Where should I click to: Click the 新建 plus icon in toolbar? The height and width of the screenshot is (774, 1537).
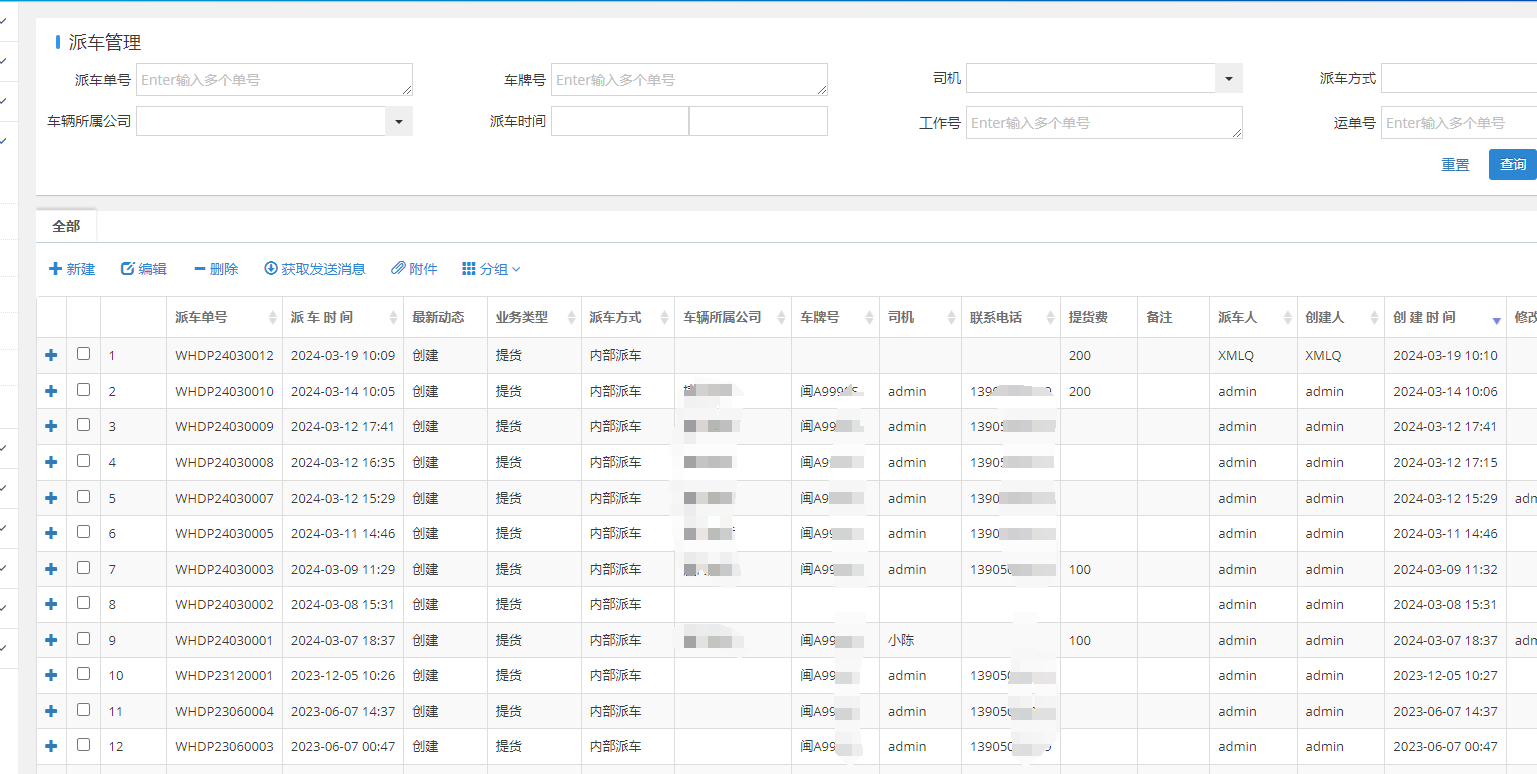(55, 269)
